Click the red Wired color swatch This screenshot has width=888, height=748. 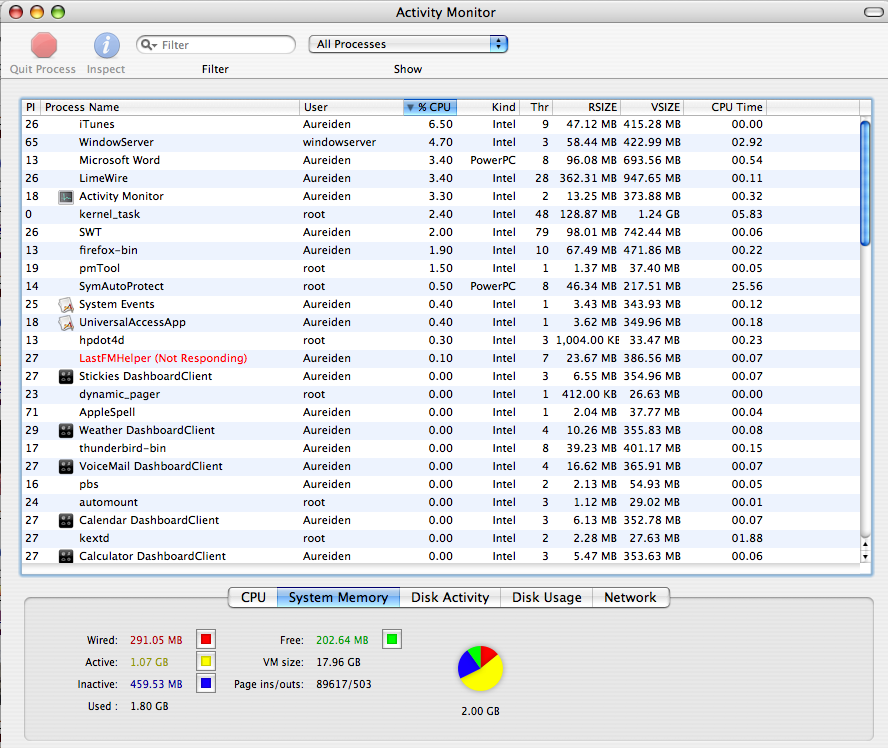coord(206,639)
